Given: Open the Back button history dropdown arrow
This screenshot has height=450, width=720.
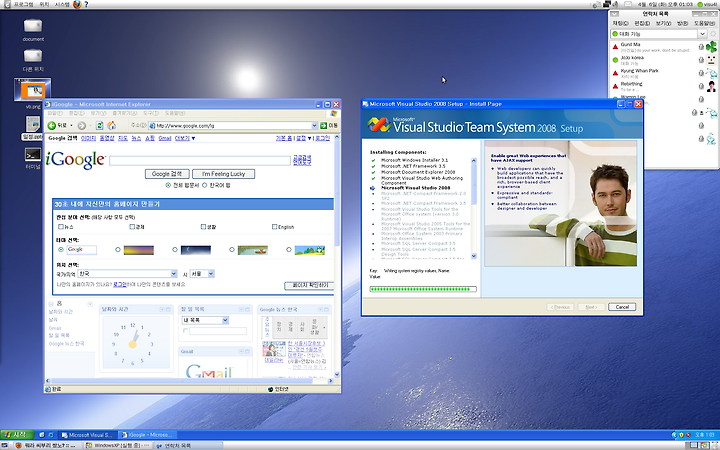Looking at the screenshot, I should pyautogui.click(x=71, y=125).
